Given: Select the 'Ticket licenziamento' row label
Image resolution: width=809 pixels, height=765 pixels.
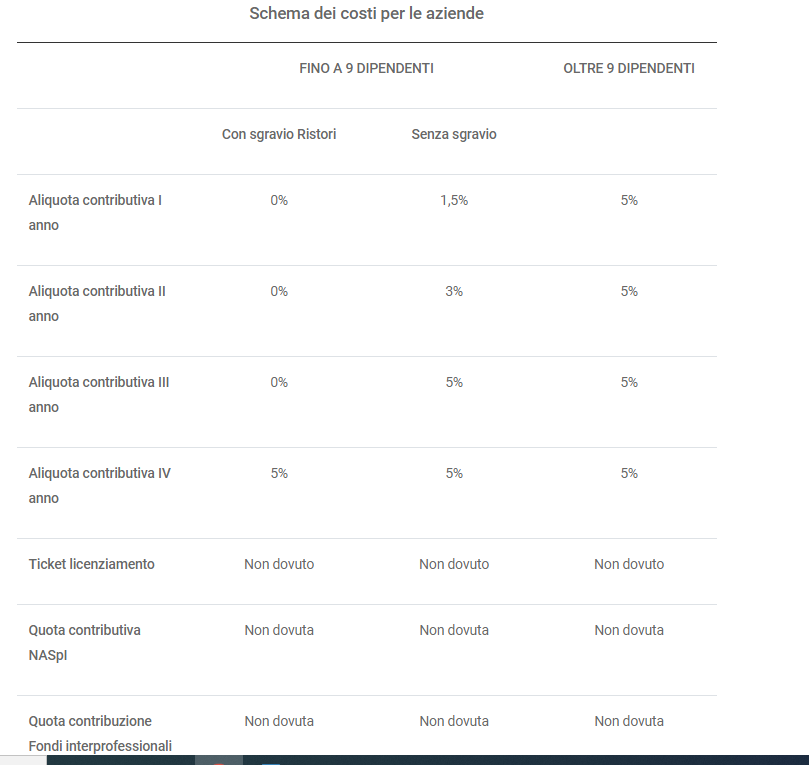Looking at the screenshot, I should pos(91,564).
